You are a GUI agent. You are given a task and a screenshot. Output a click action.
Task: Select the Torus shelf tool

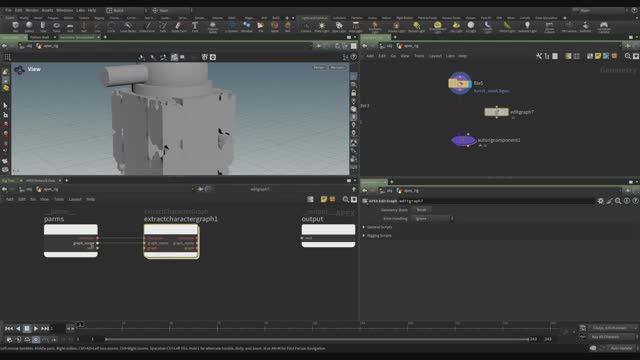click(56, 27)
